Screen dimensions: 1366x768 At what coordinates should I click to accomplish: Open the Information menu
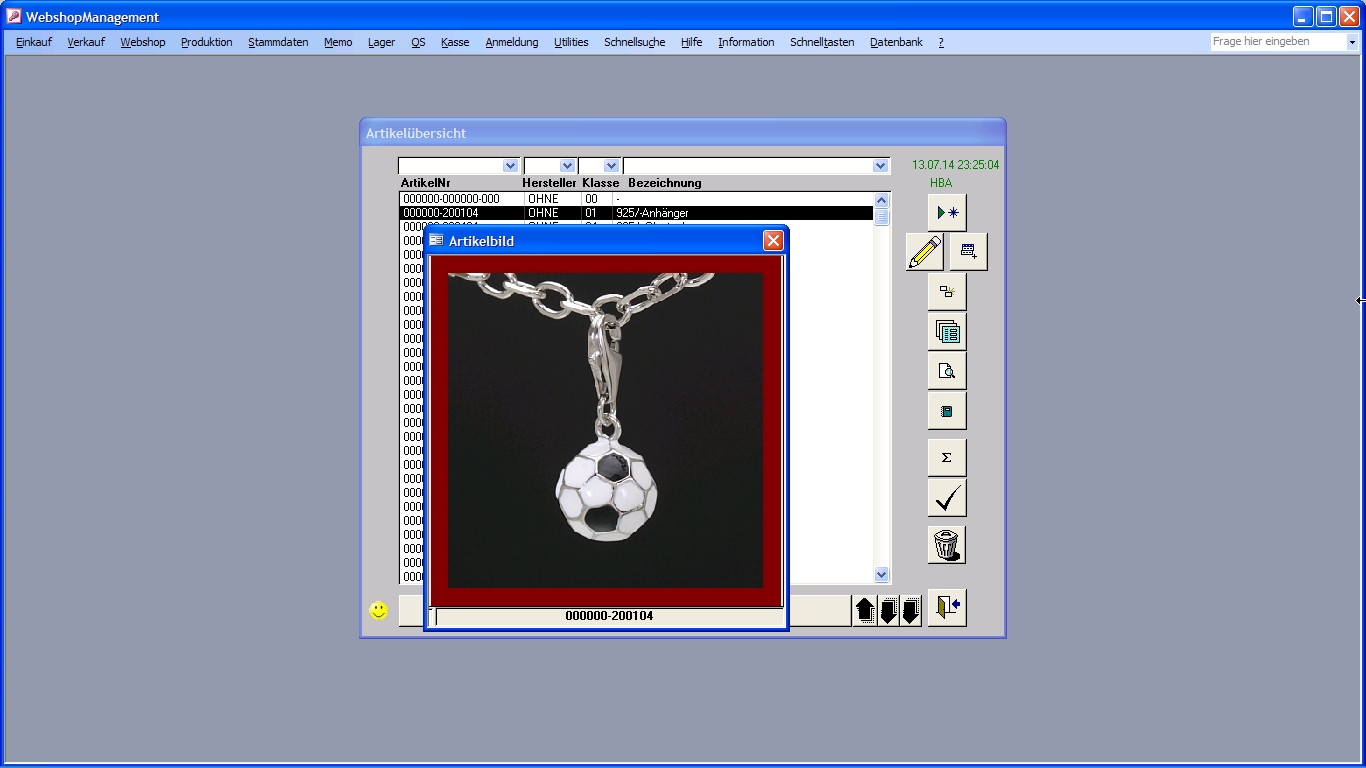tap(746, 42)
